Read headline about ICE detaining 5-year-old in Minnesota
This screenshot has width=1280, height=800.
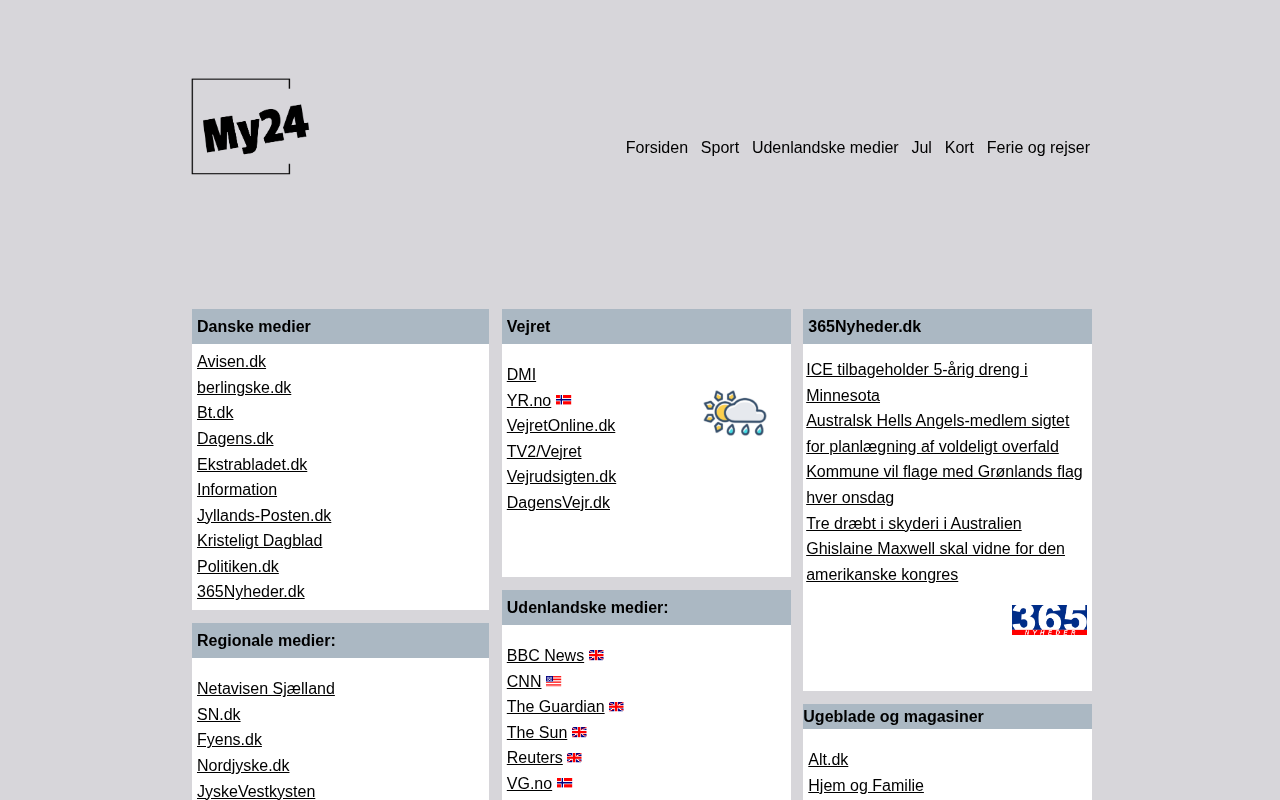[917, 382]
